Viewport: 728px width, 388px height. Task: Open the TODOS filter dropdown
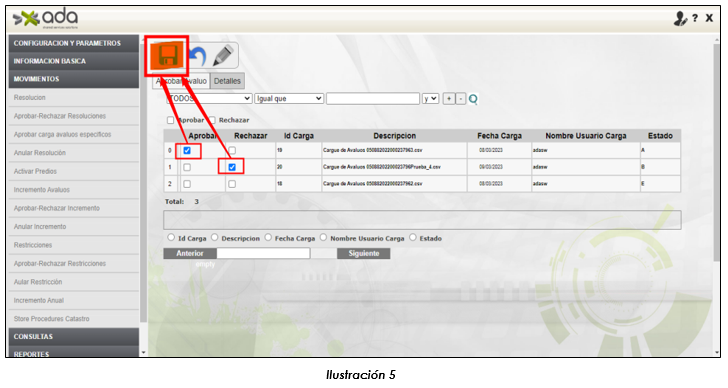tap(209, 99)
